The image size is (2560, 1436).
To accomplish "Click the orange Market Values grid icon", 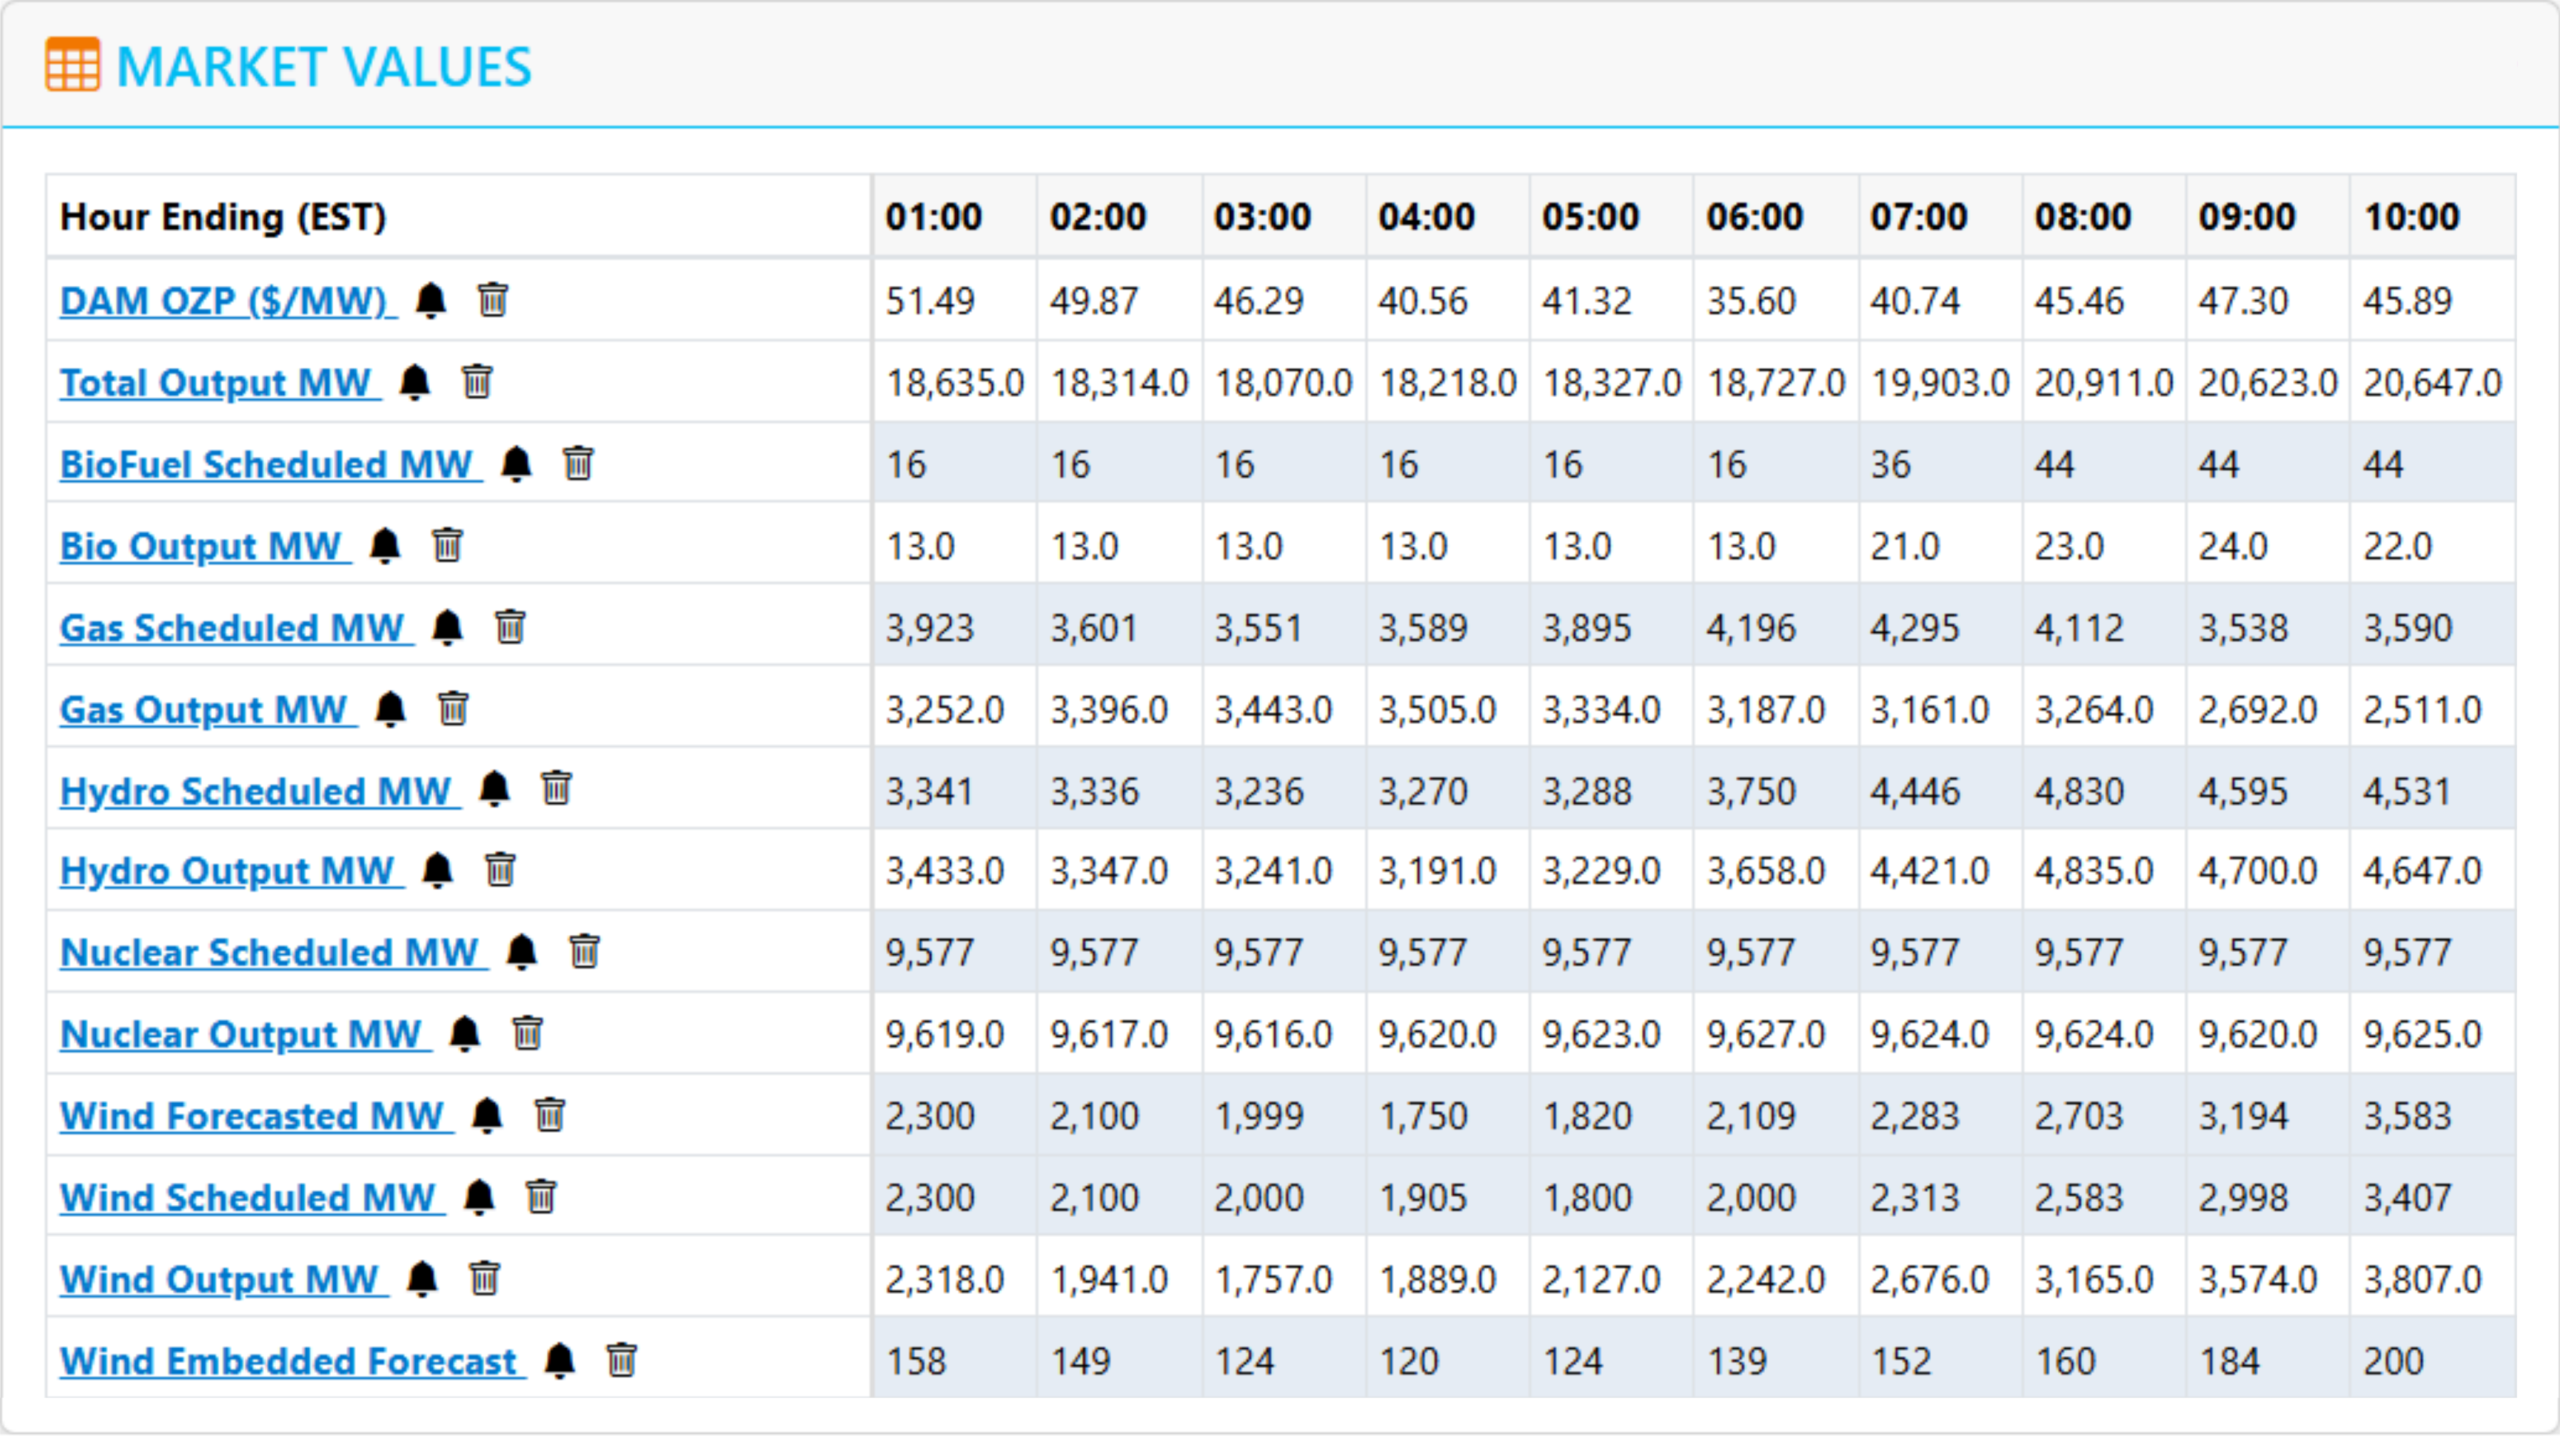I will [72, 66].
